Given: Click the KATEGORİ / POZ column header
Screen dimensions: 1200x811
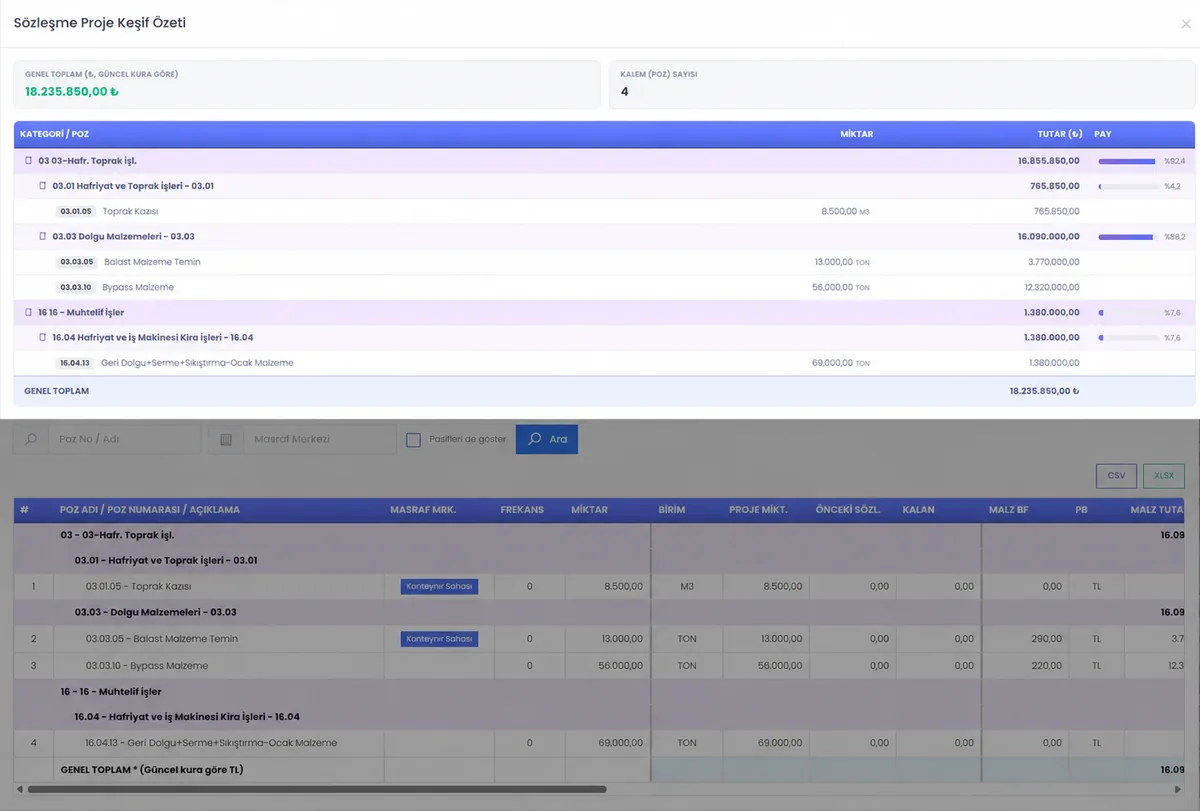Looking at the screenshot, I should coord(54,134).
